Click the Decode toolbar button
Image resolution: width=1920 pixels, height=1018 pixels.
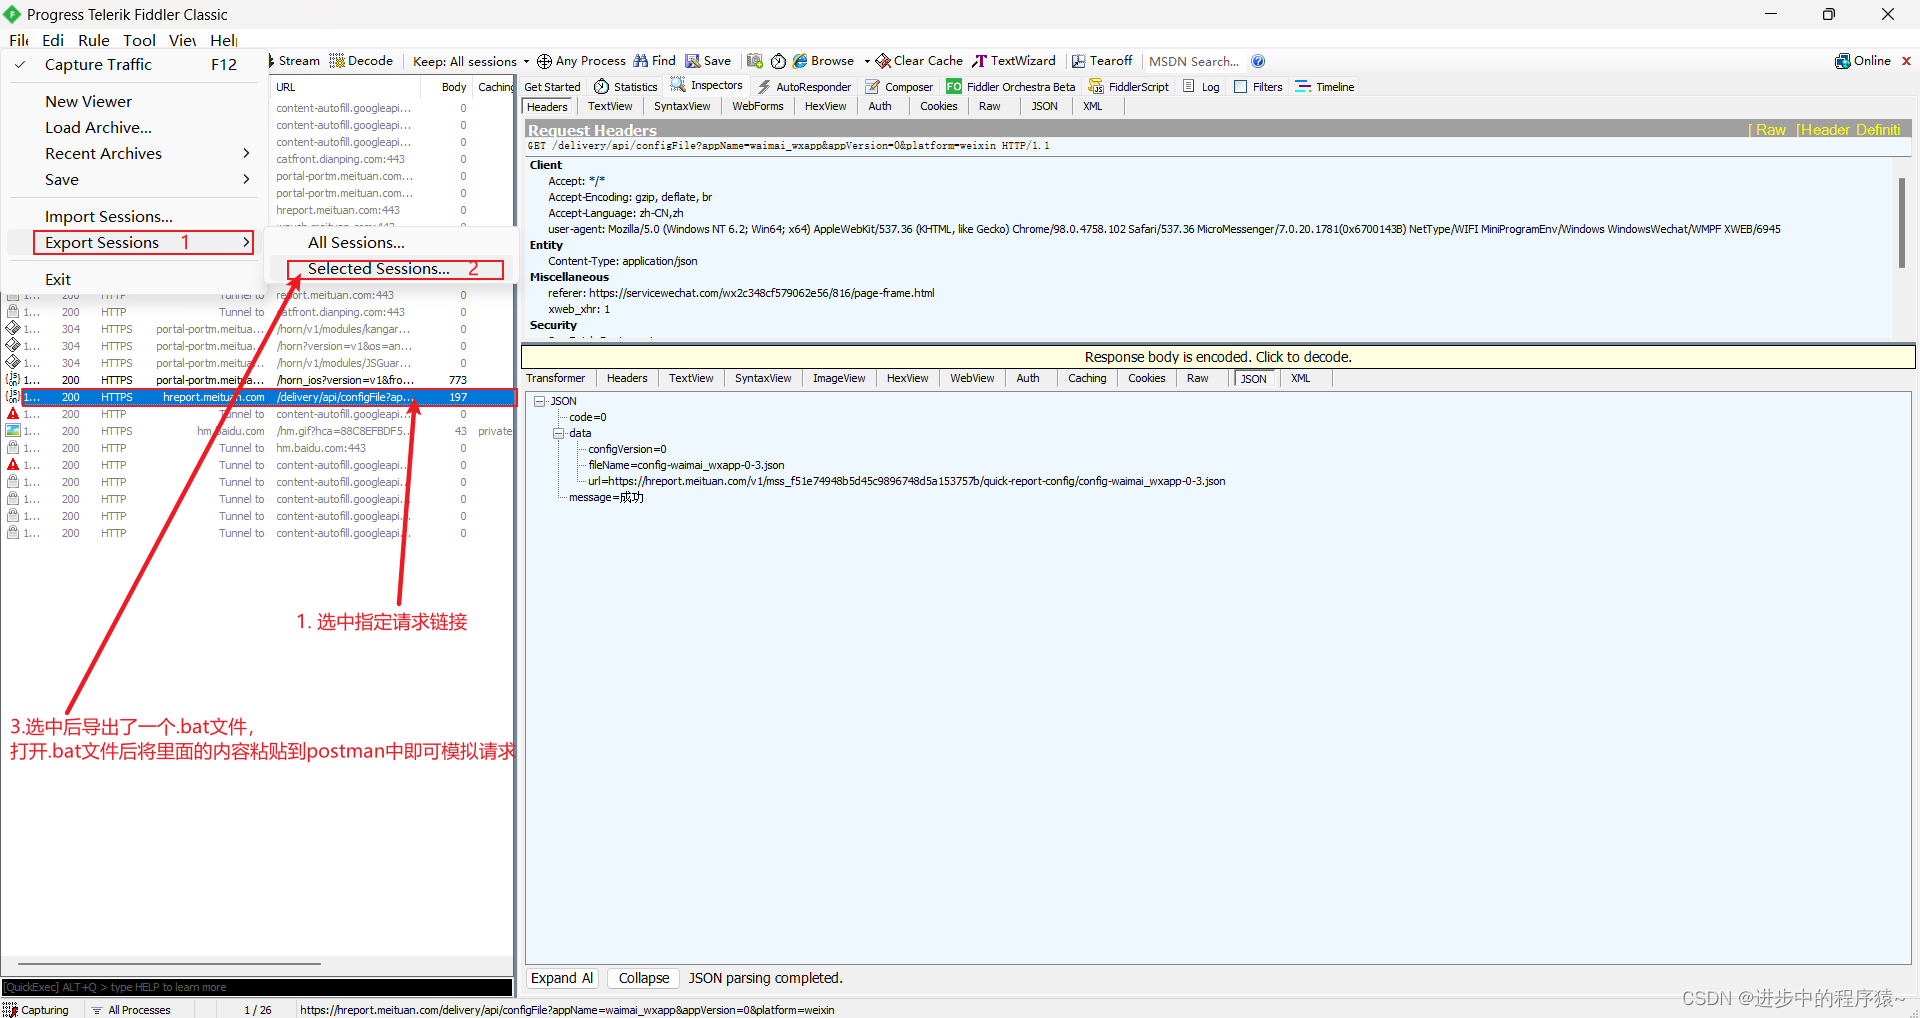(361, 61)
